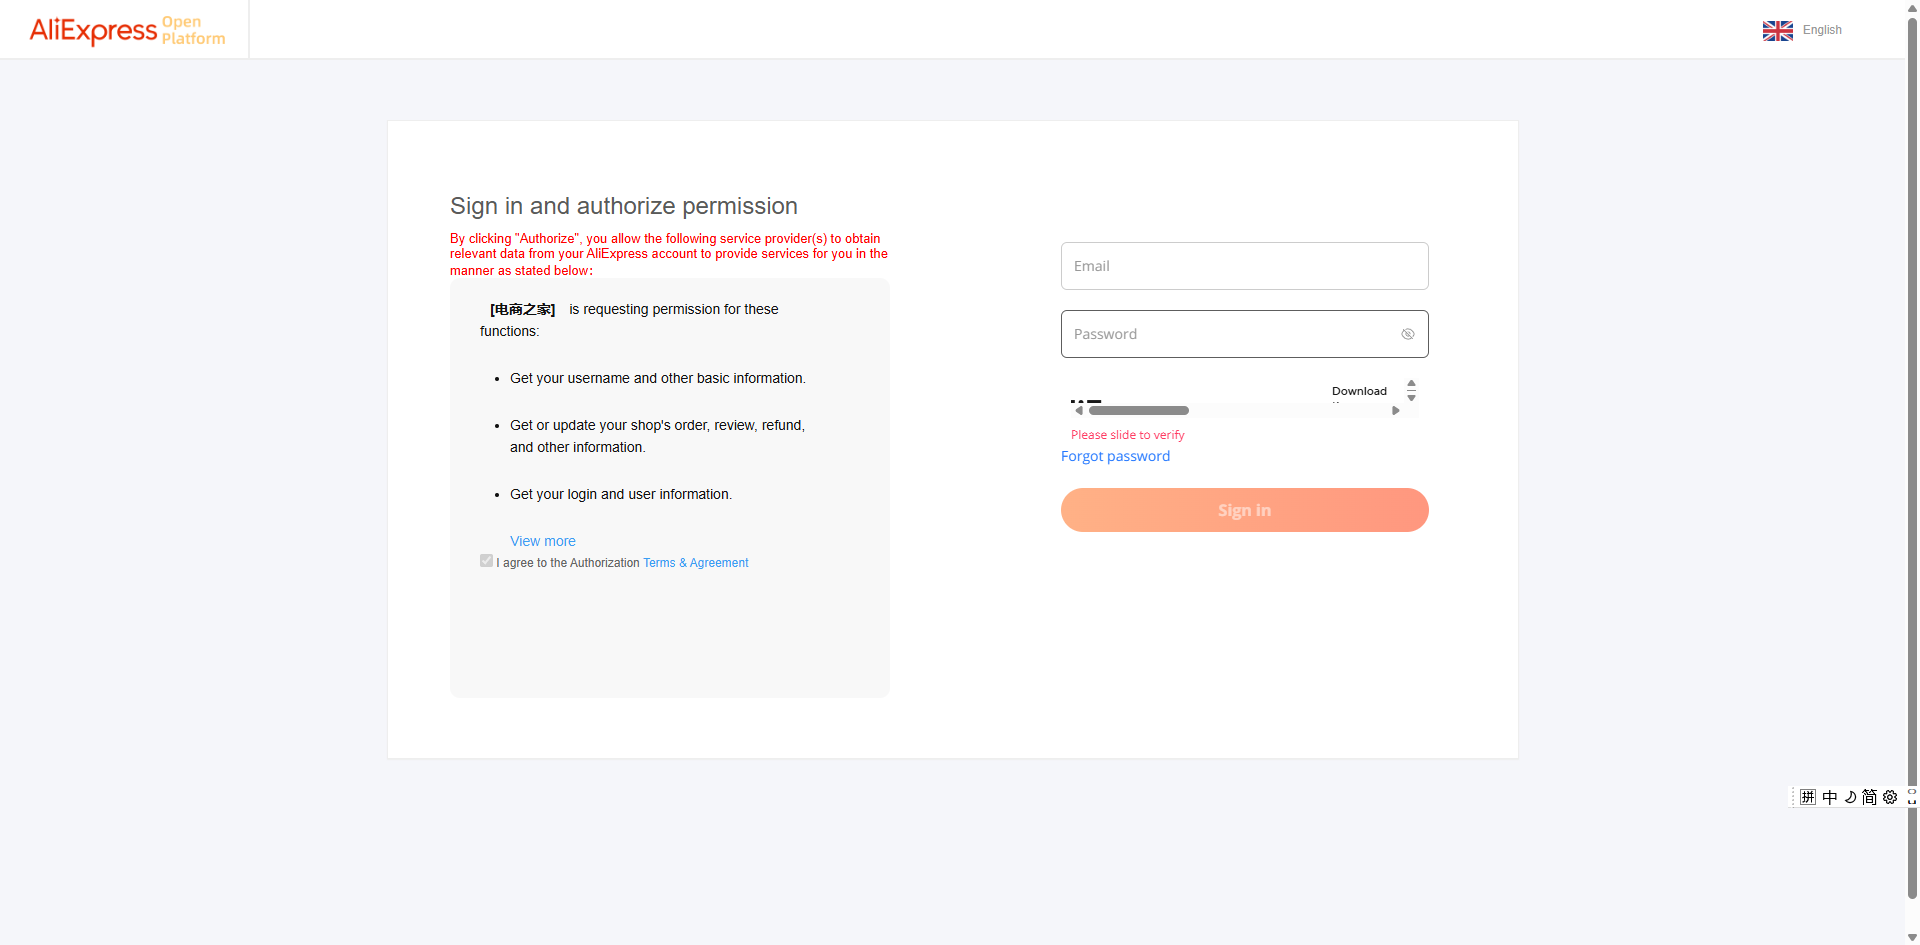
Task: Click the IME Chinese/English switch icon
Action: pyautogui.click(x=1829, y=797)
